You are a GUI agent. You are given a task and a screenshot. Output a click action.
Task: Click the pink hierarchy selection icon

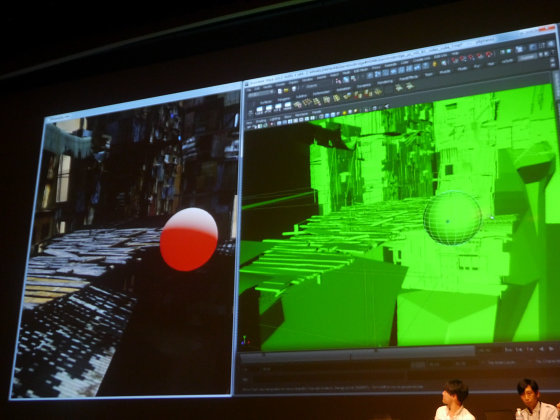pos(338,81)
